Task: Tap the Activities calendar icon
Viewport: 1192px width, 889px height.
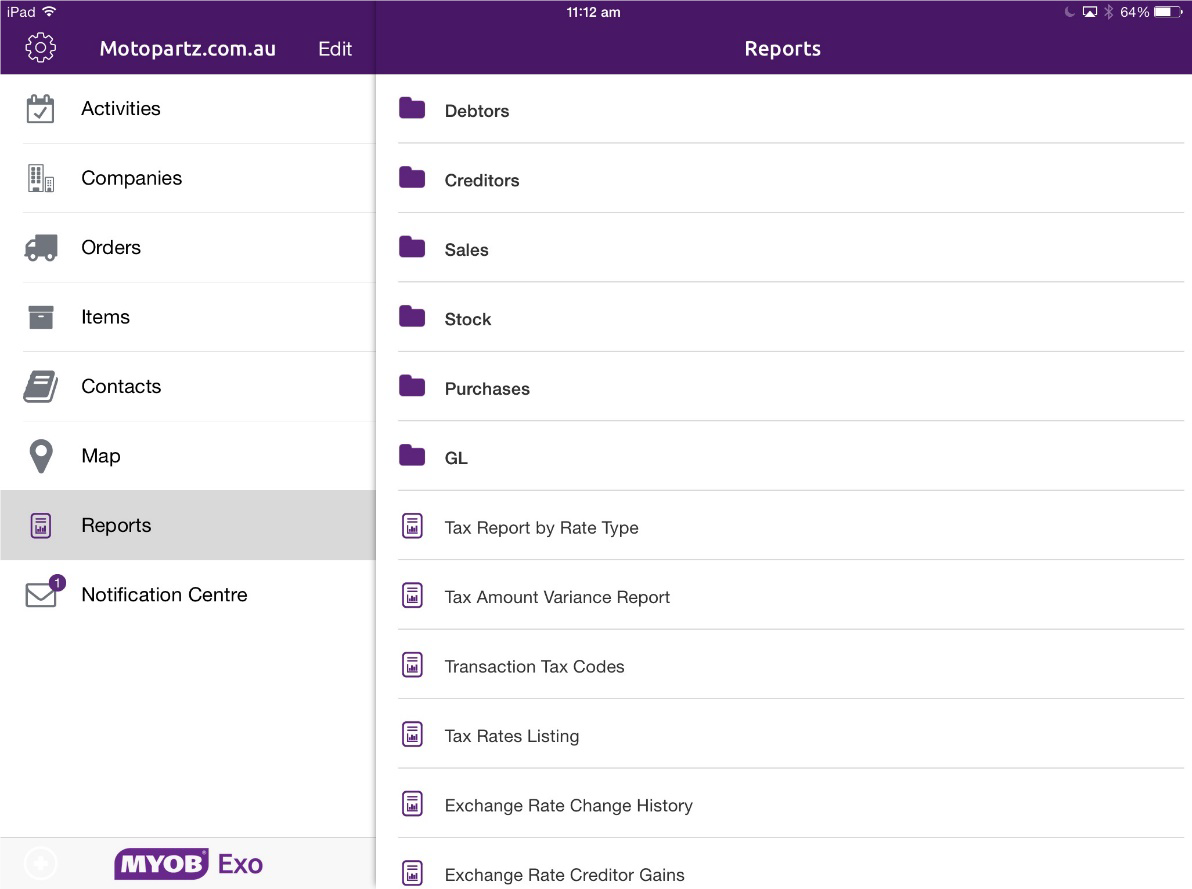Action: coord(40,109)
